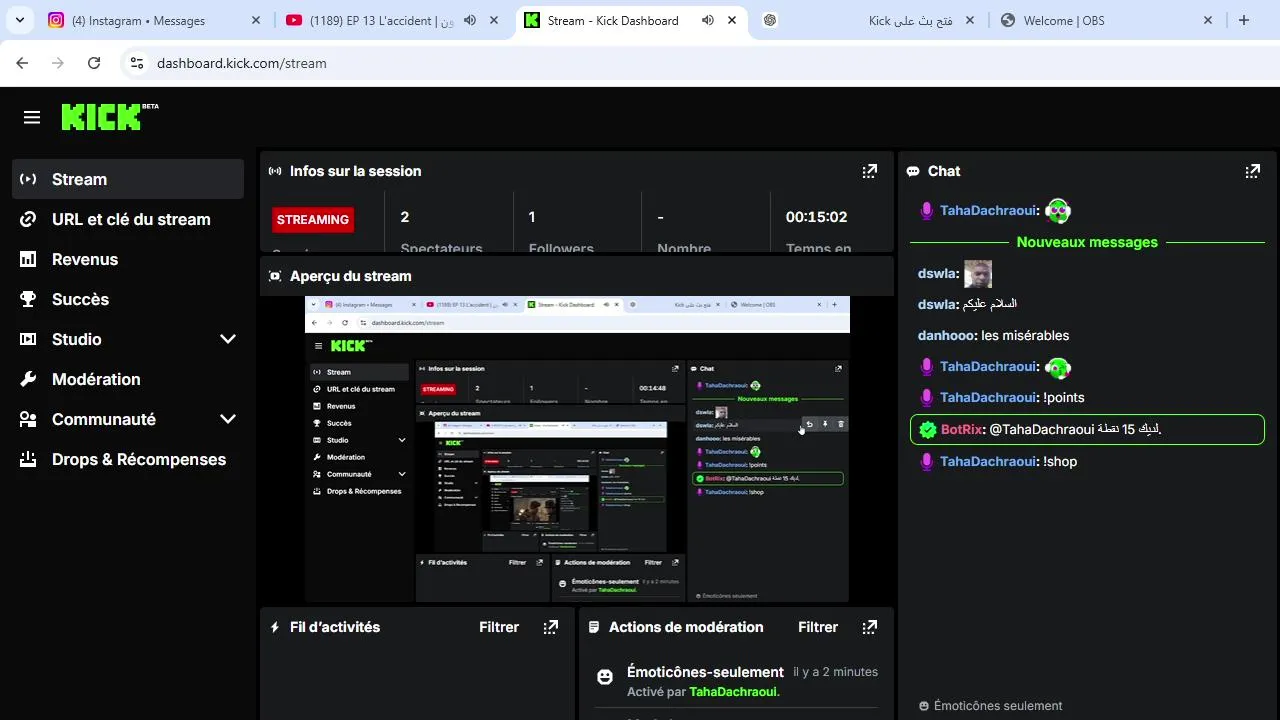Filter the Actions de modération list
This screenshot has height=720, width=1280.
(x=818, y=627)
